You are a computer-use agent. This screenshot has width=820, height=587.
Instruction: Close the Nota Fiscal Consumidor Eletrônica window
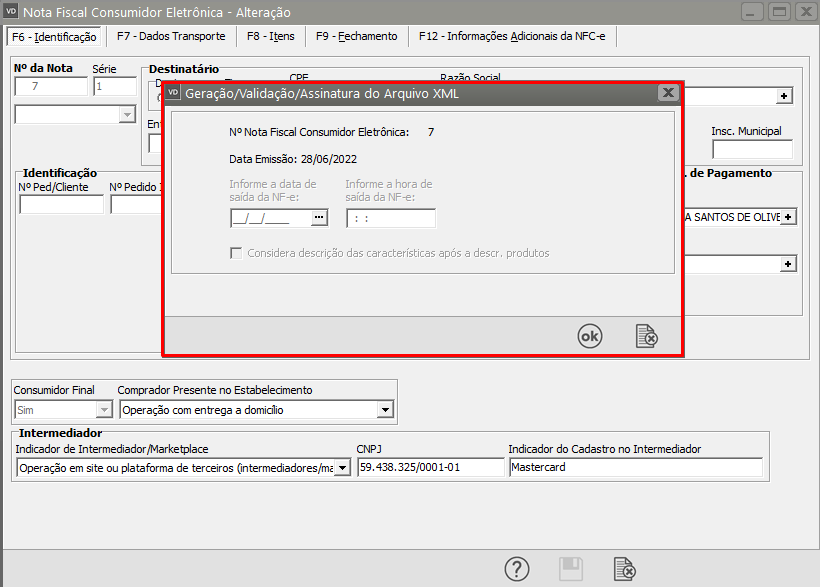click(806, 12)
